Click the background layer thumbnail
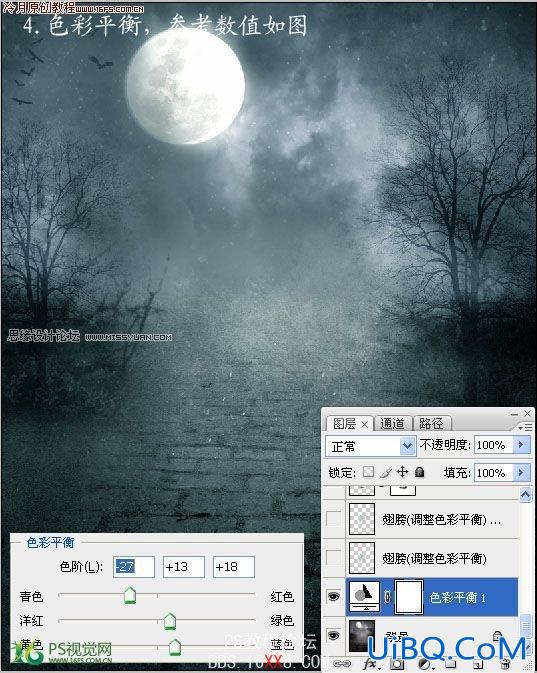Screen dimensions: 537x673 coord(362,636)
